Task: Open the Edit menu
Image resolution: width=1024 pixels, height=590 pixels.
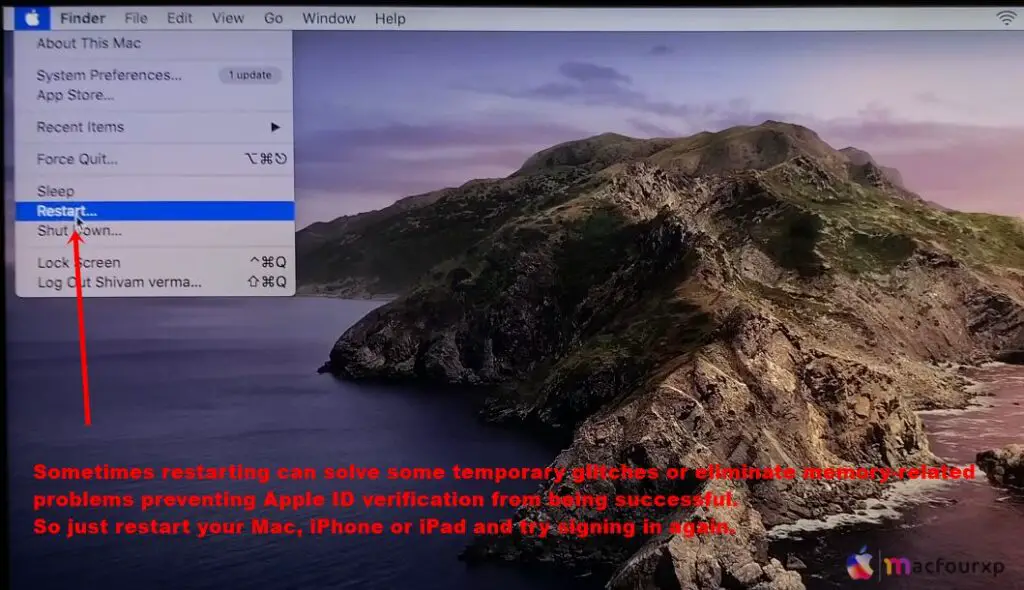Action: pyautogui.click(x=179, y=17)
